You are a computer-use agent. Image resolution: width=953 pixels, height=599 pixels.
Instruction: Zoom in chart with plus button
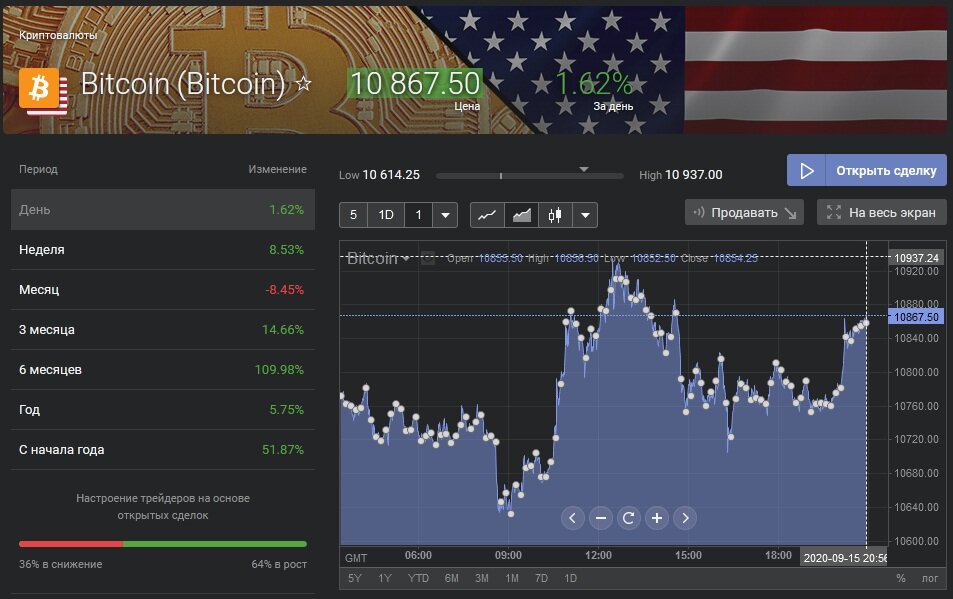coord(657,517)
